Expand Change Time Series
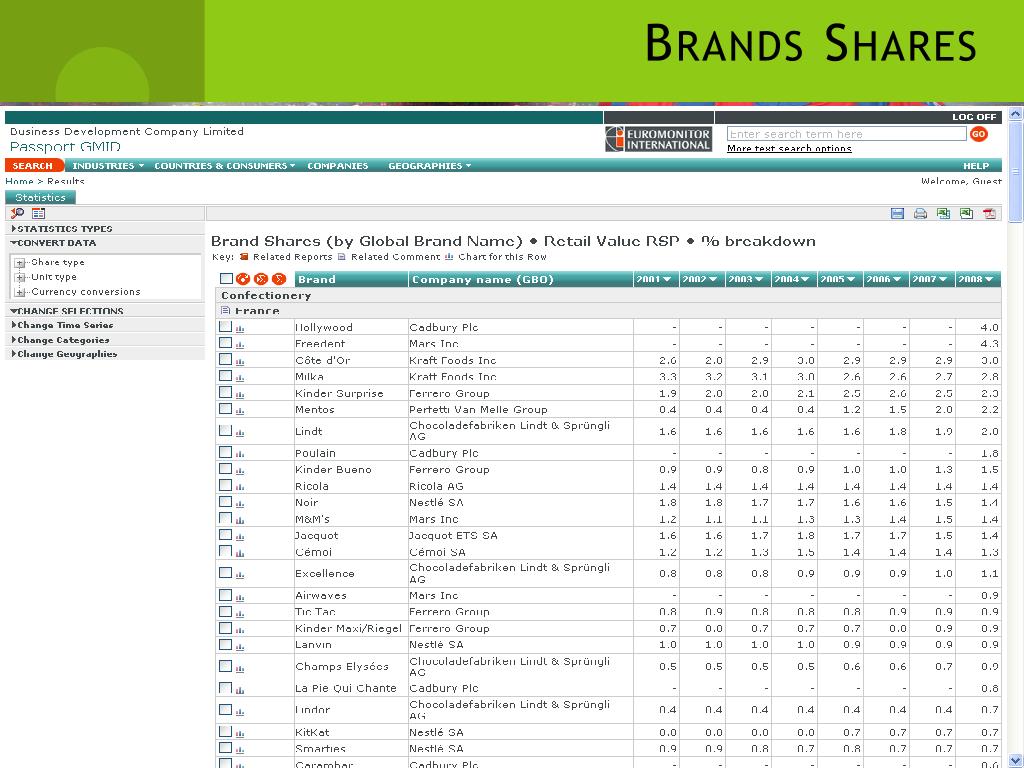The width and height of the screenshot is (1024, 768). click(x=62, y=325)
